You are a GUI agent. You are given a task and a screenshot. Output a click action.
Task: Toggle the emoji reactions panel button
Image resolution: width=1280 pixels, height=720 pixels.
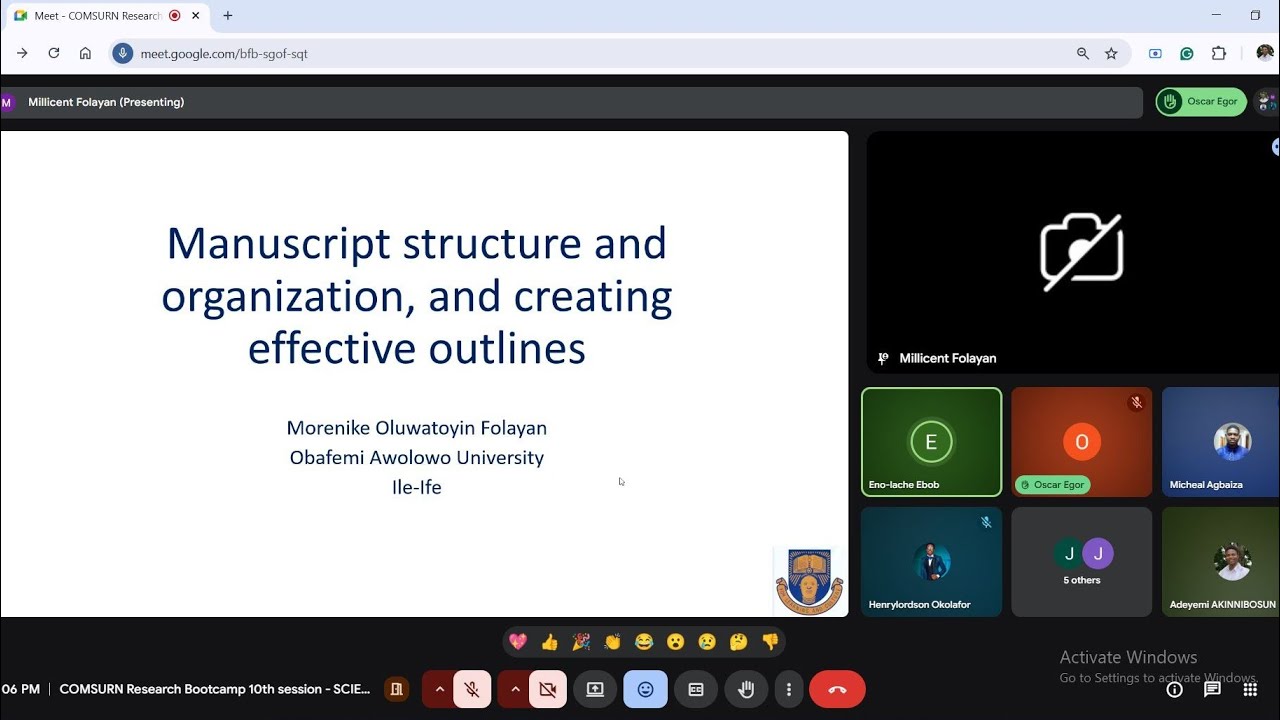tap(645, 689)
